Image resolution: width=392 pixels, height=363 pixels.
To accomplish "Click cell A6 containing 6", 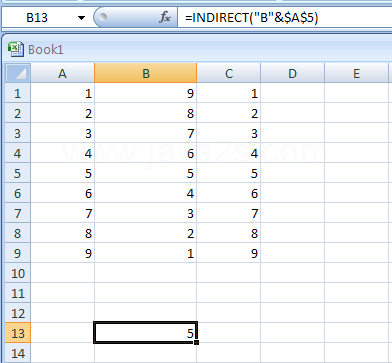I will tap(63, 193).
